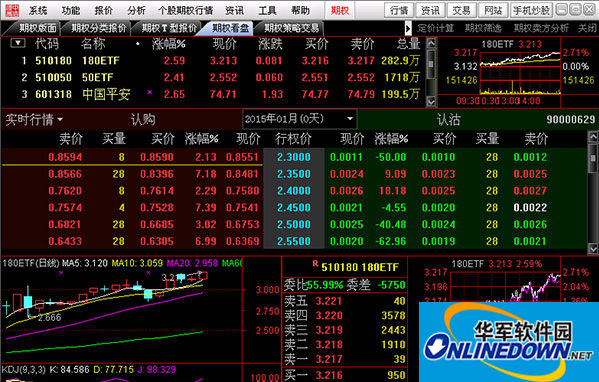Open the 分析 menu
599x382 pixels.
(136, 10)
